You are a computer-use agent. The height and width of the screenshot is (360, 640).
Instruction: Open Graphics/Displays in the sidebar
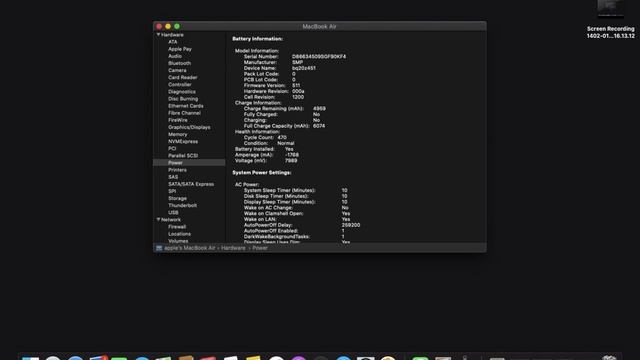(189, 127)
